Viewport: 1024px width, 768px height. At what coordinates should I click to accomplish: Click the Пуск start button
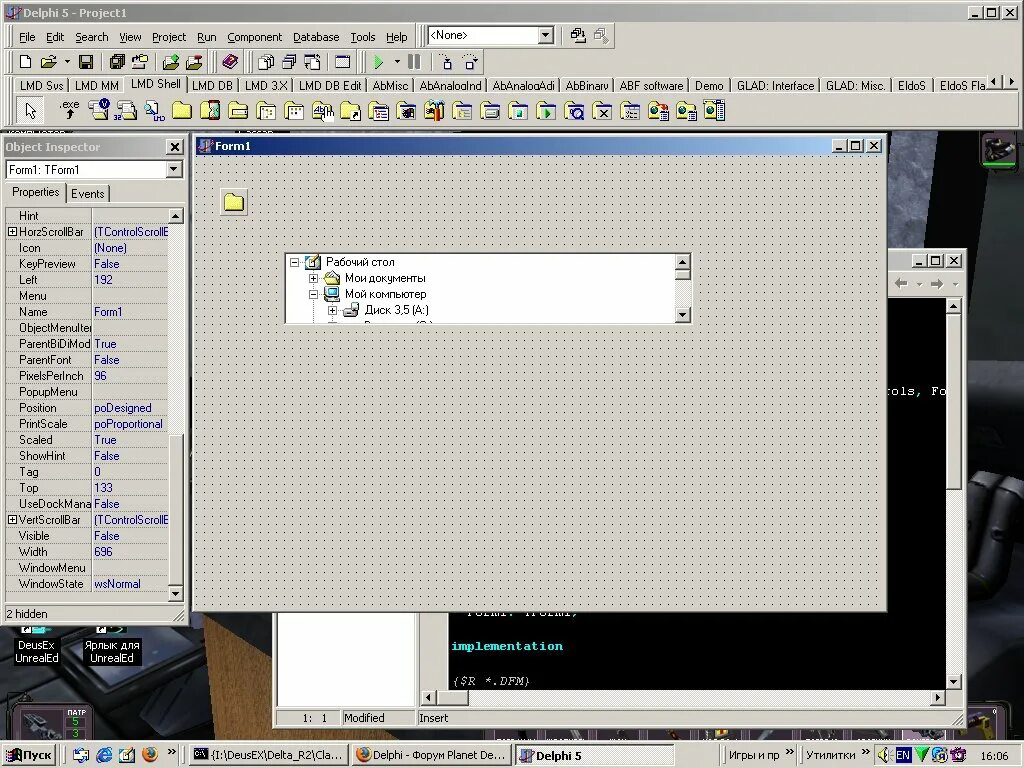pyautogui.click(x=29, y=755)
